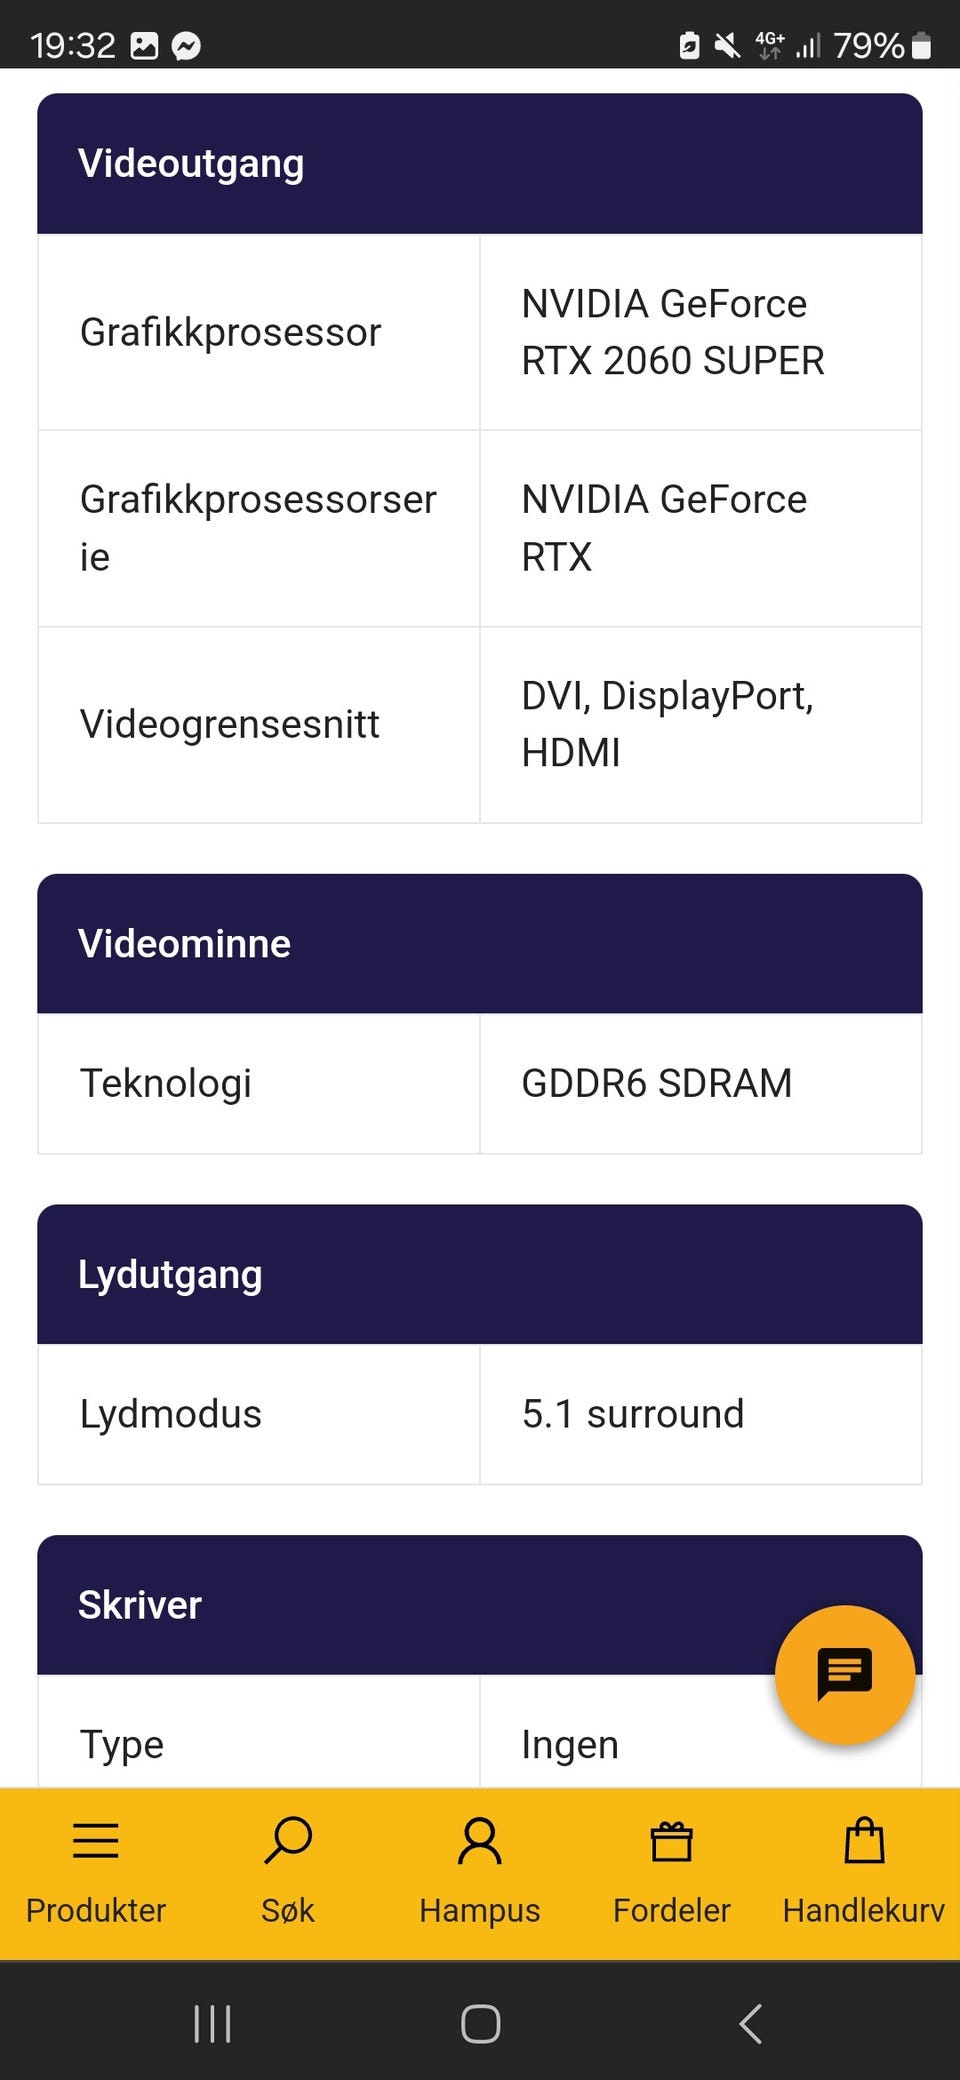Tap the Android back arrow

750,2023
